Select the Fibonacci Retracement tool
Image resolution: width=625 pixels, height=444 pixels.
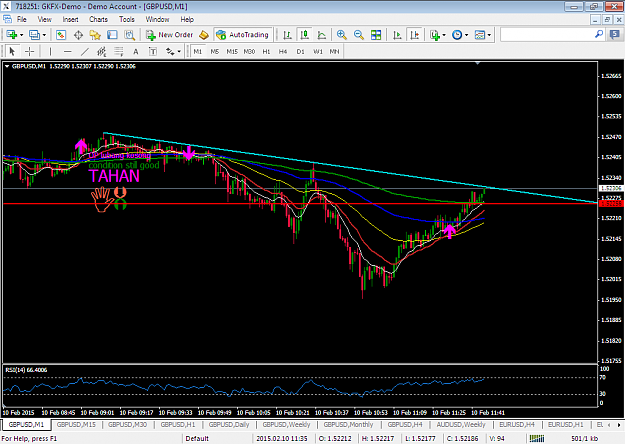click(x=119, y=51)
